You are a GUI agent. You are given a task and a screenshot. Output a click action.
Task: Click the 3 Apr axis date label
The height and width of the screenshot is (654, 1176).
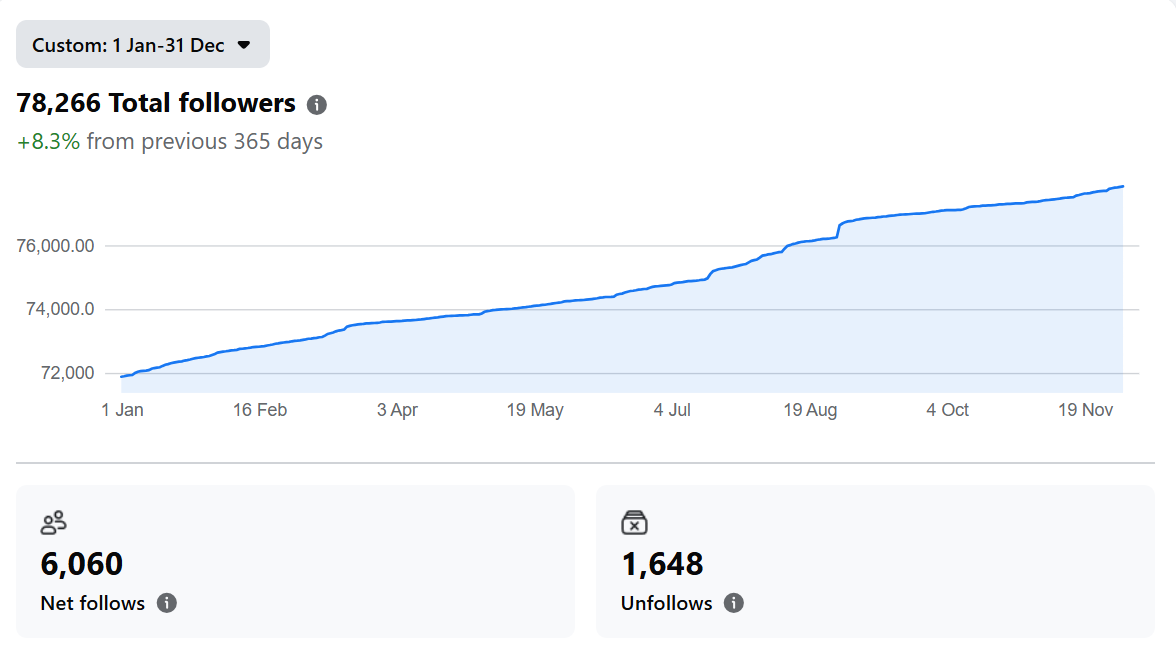(397, 410)
